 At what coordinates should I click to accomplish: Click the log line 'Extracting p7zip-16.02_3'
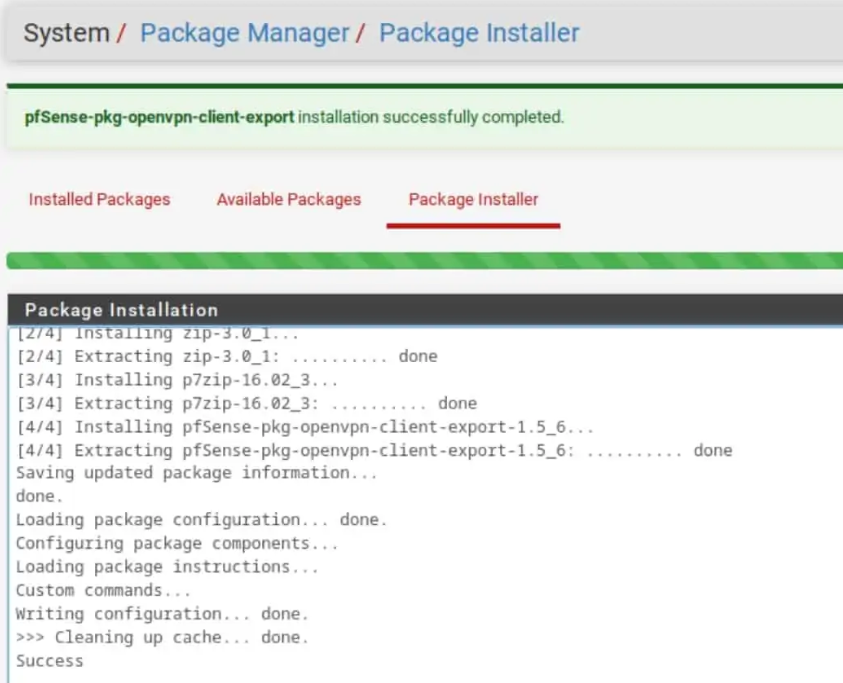[x=246, y=403]
